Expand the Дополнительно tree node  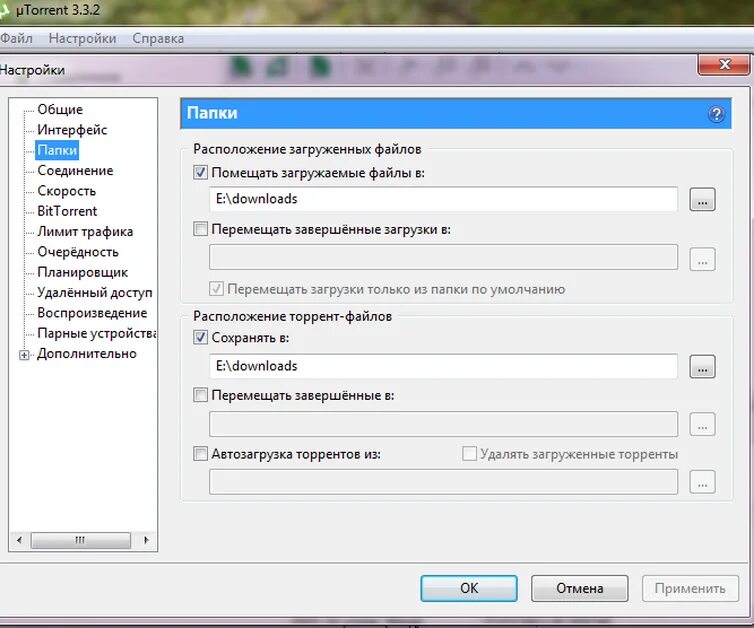click(24, 355)
